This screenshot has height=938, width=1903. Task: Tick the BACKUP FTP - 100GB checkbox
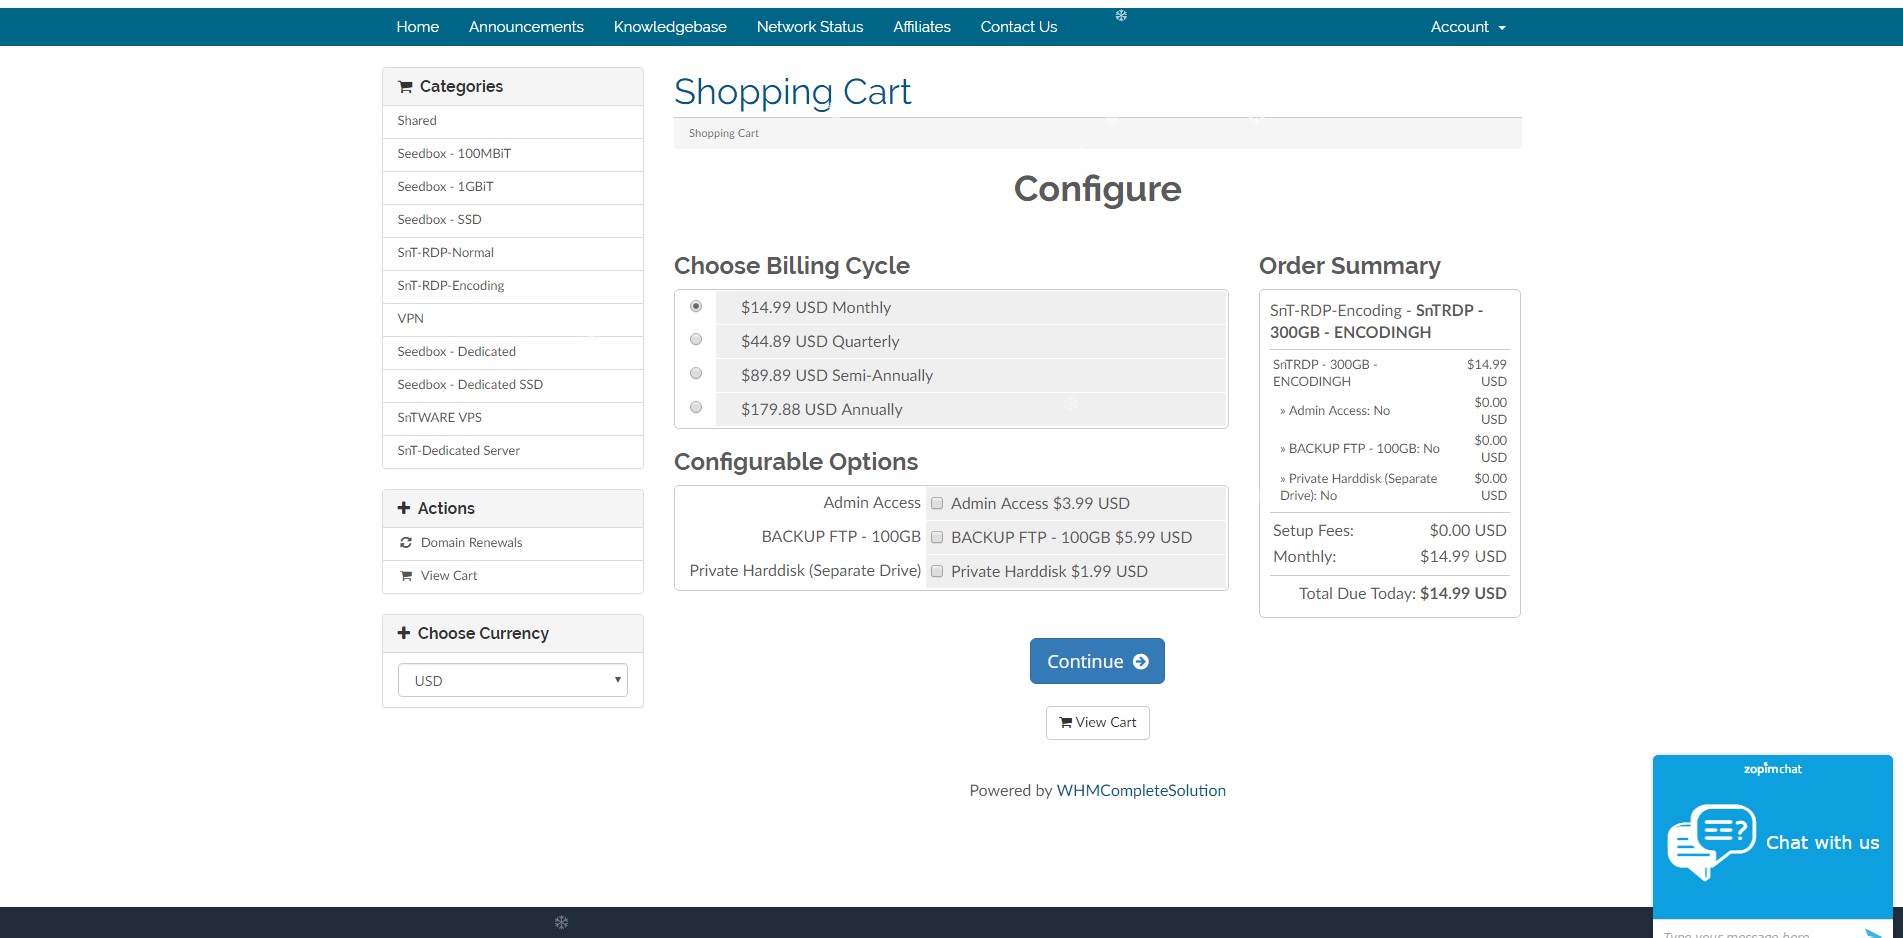click(x=937, y=537)
